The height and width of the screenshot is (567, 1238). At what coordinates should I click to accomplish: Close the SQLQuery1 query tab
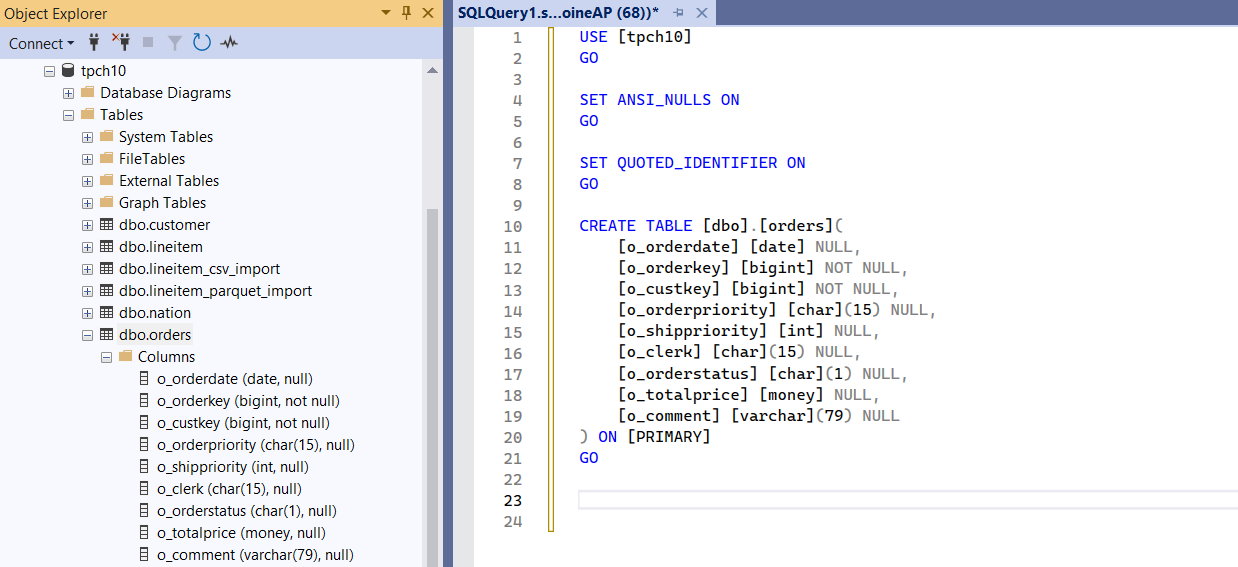(x=701, y=13)
